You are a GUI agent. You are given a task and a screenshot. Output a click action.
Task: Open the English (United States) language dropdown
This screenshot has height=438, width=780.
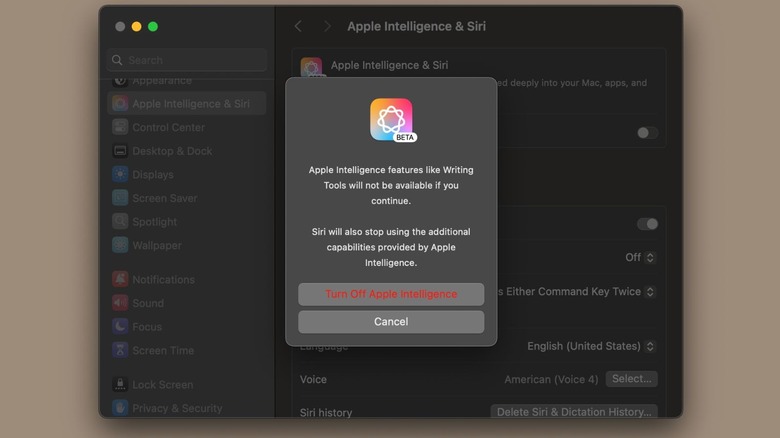coord(591,346)
